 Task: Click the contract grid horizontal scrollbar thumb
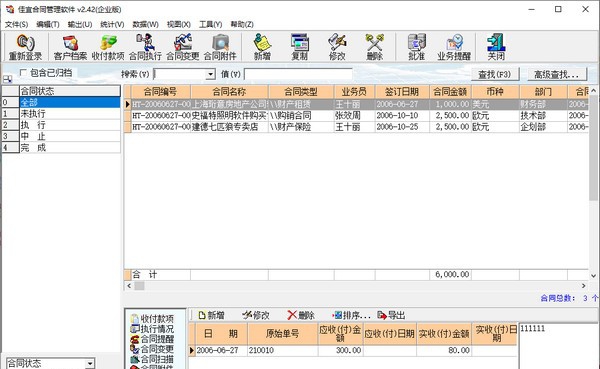tap(139, 286)
